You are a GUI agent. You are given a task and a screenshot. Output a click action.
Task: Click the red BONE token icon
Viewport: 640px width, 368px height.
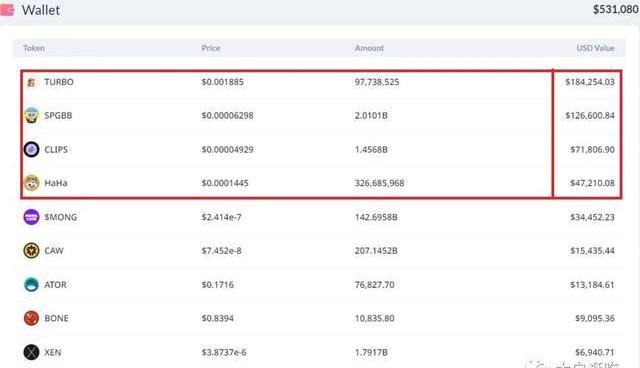31,318
